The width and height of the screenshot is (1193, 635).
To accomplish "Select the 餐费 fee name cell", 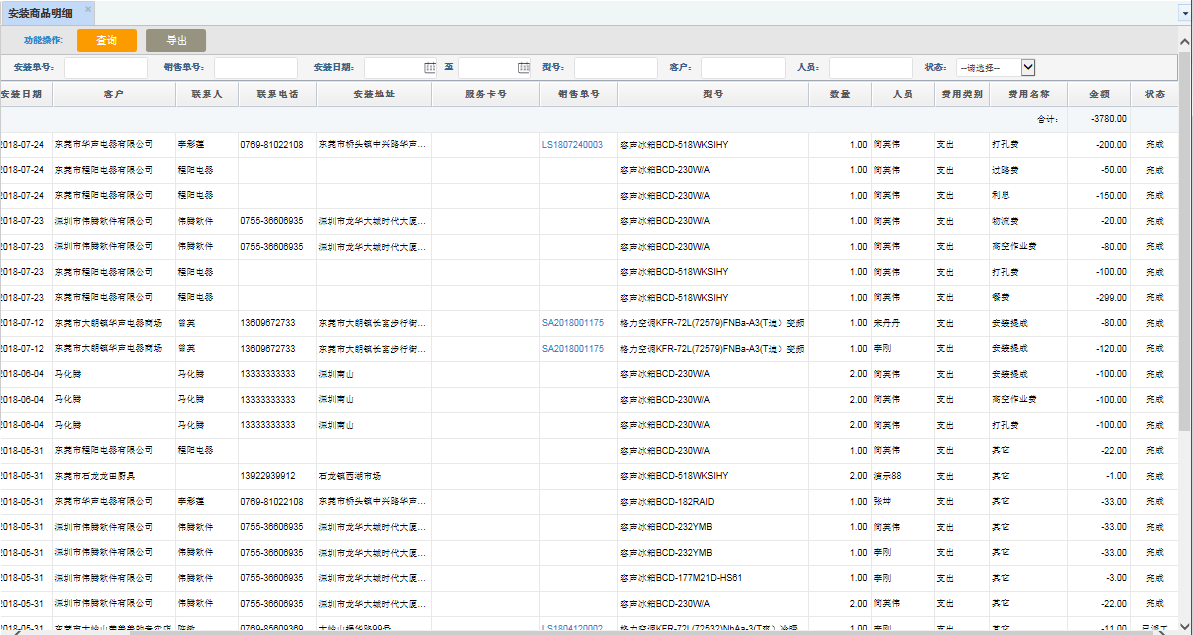I will pyautogui.click(x=1028, y=297).
